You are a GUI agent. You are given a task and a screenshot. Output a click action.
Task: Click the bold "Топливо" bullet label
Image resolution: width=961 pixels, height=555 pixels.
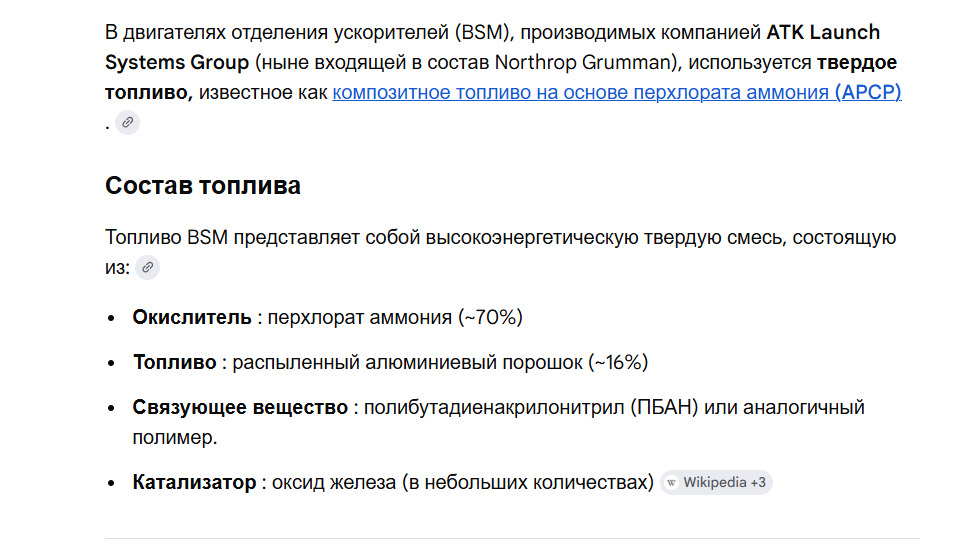tap(174, 363)
